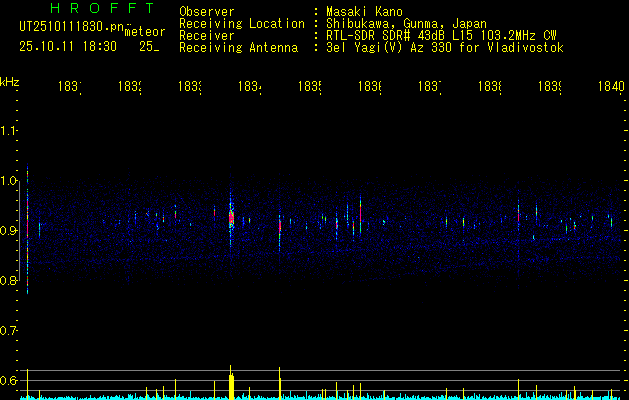The image size is (629, 400).
Task: Click the 0.8 frequency axis label
Action: 9,281
